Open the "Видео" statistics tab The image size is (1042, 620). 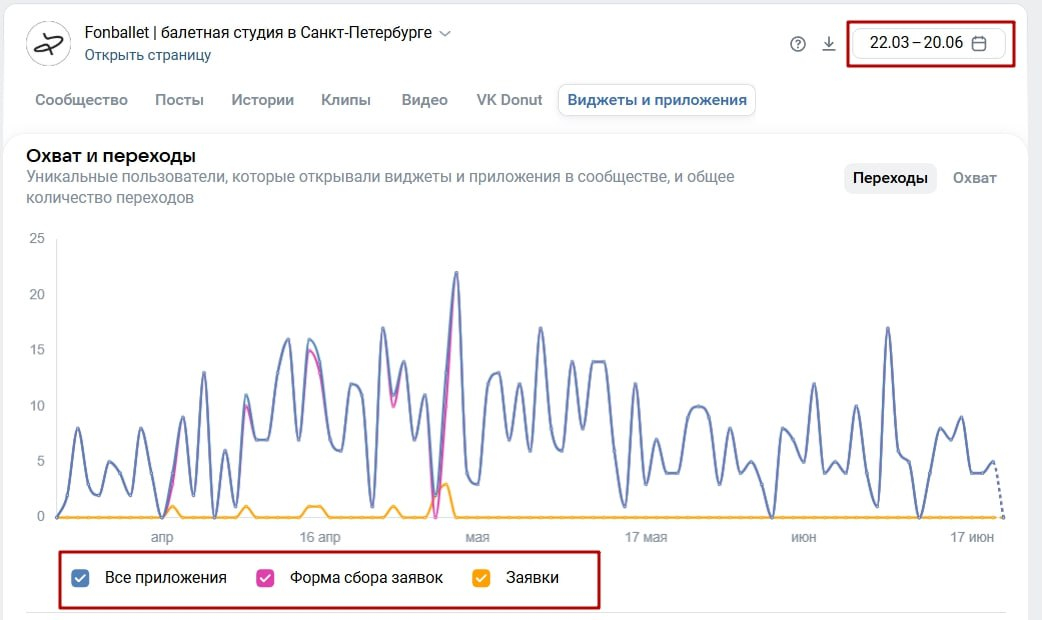pyautogui.click(x=424, y=100)
